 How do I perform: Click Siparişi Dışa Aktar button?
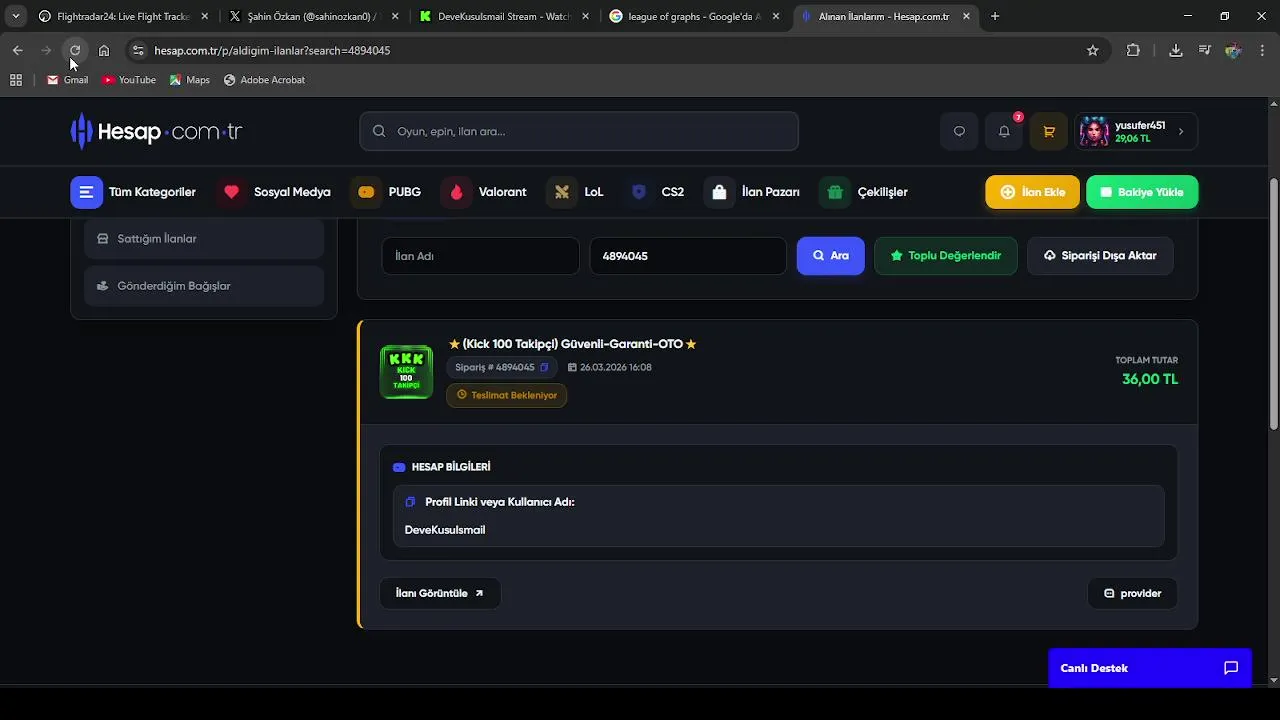point(1100,256)
